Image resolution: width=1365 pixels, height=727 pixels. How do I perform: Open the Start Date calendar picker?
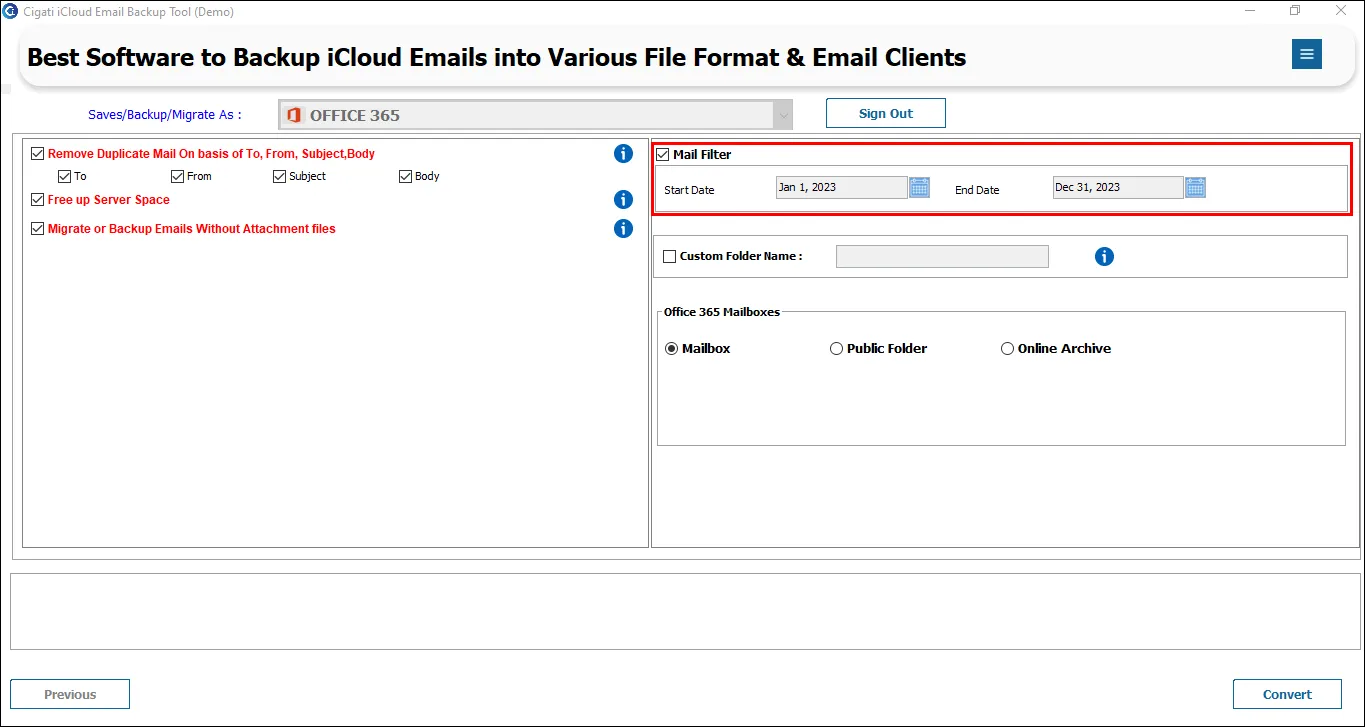[x=920, y=187]
